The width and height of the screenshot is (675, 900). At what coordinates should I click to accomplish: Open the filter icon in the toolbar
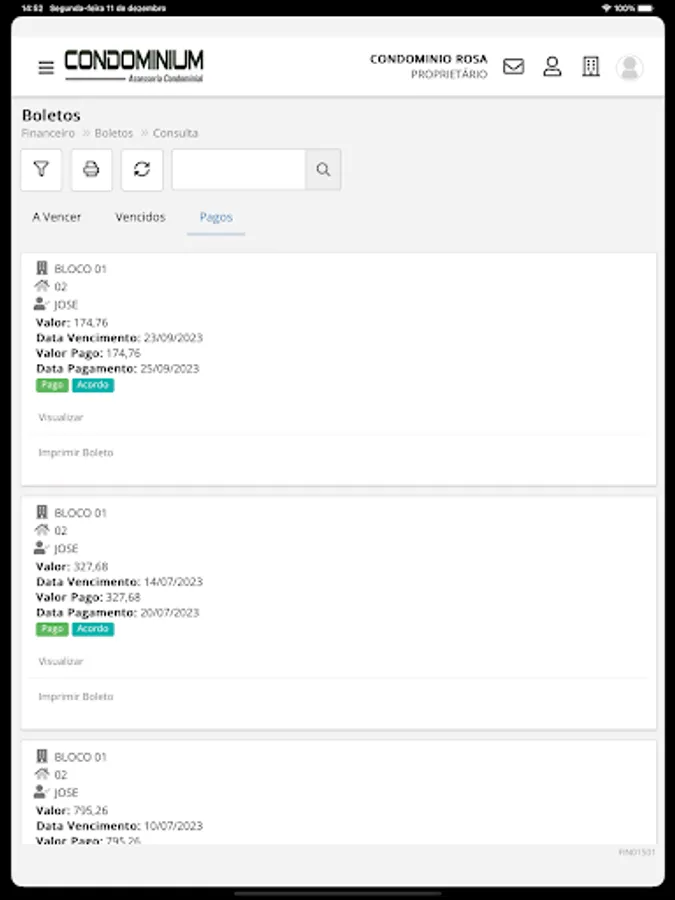coord(41,169)
